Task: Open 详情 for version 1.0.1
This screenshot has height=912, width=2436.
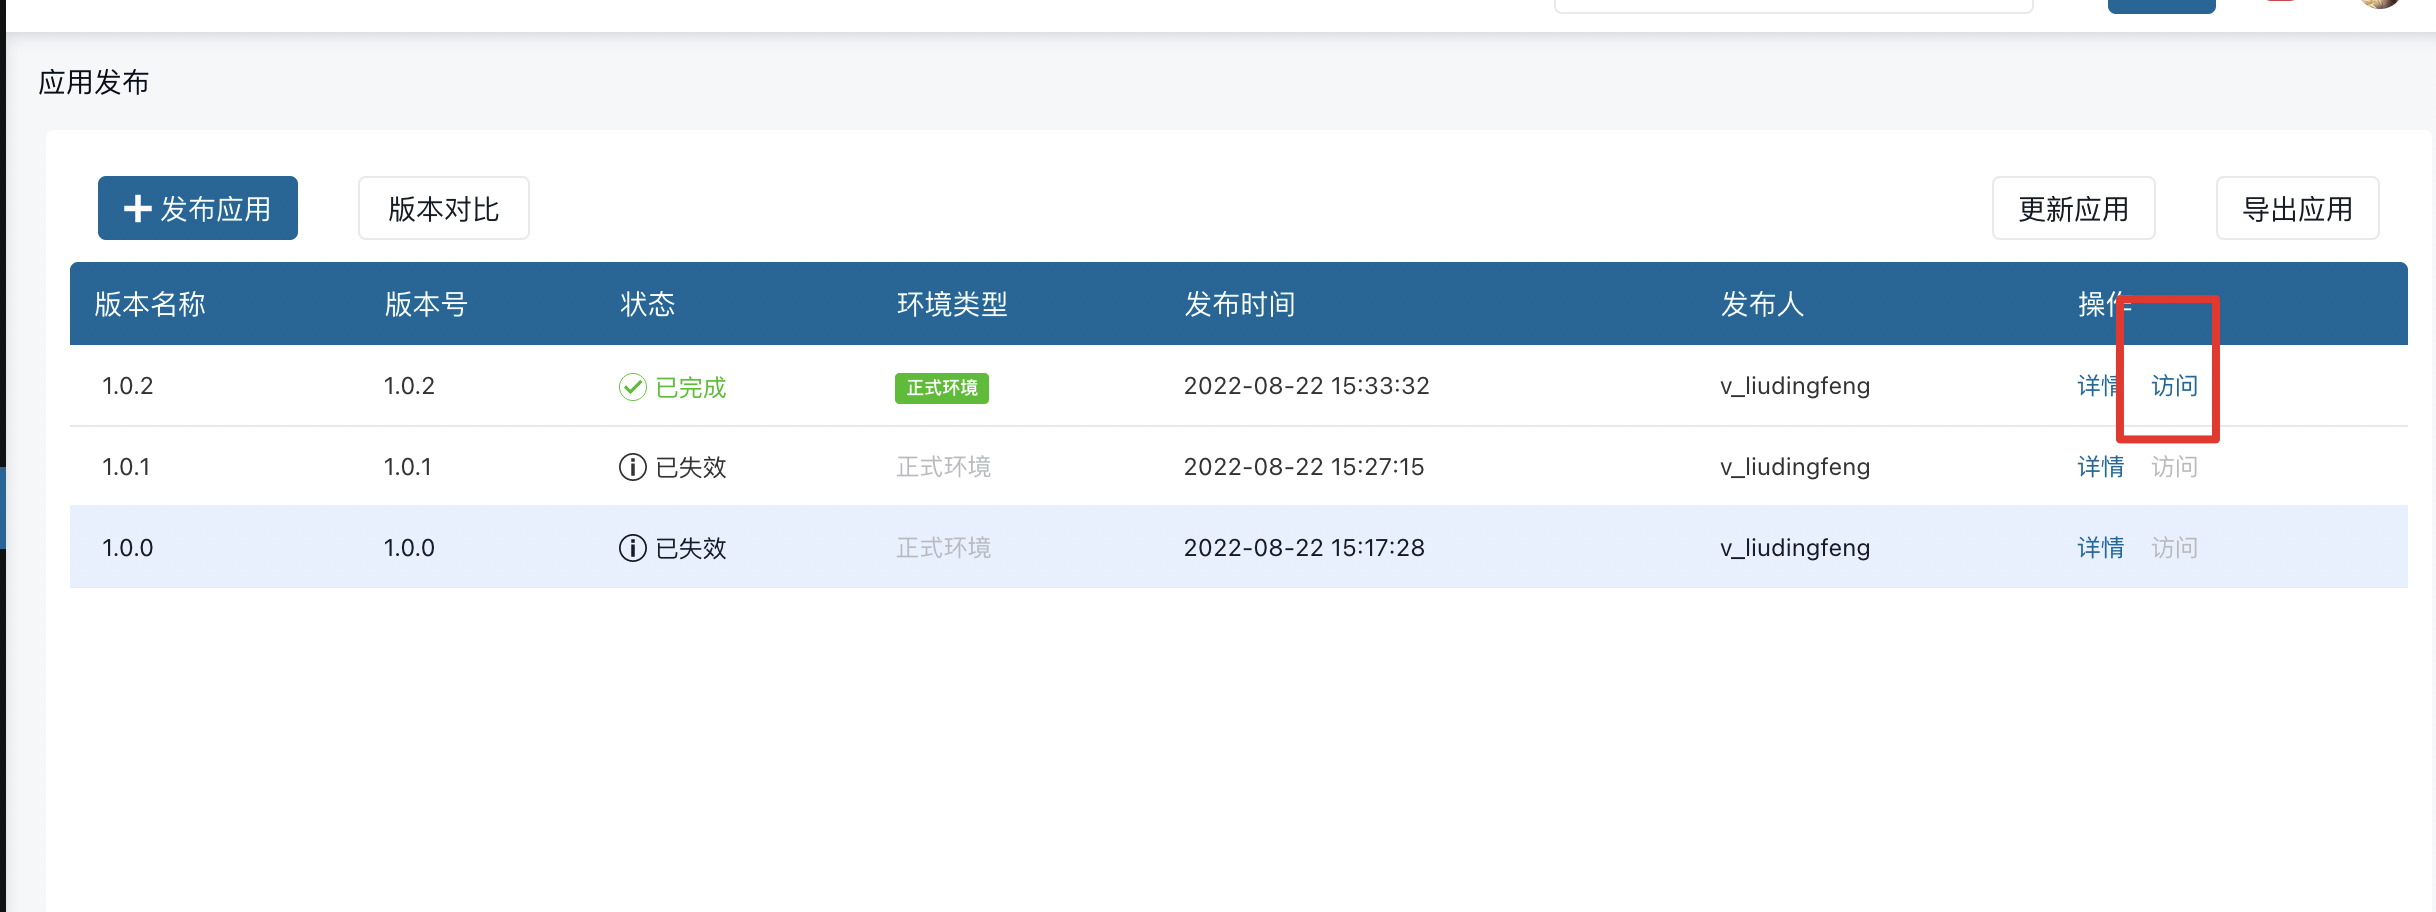Action: 2100,467
